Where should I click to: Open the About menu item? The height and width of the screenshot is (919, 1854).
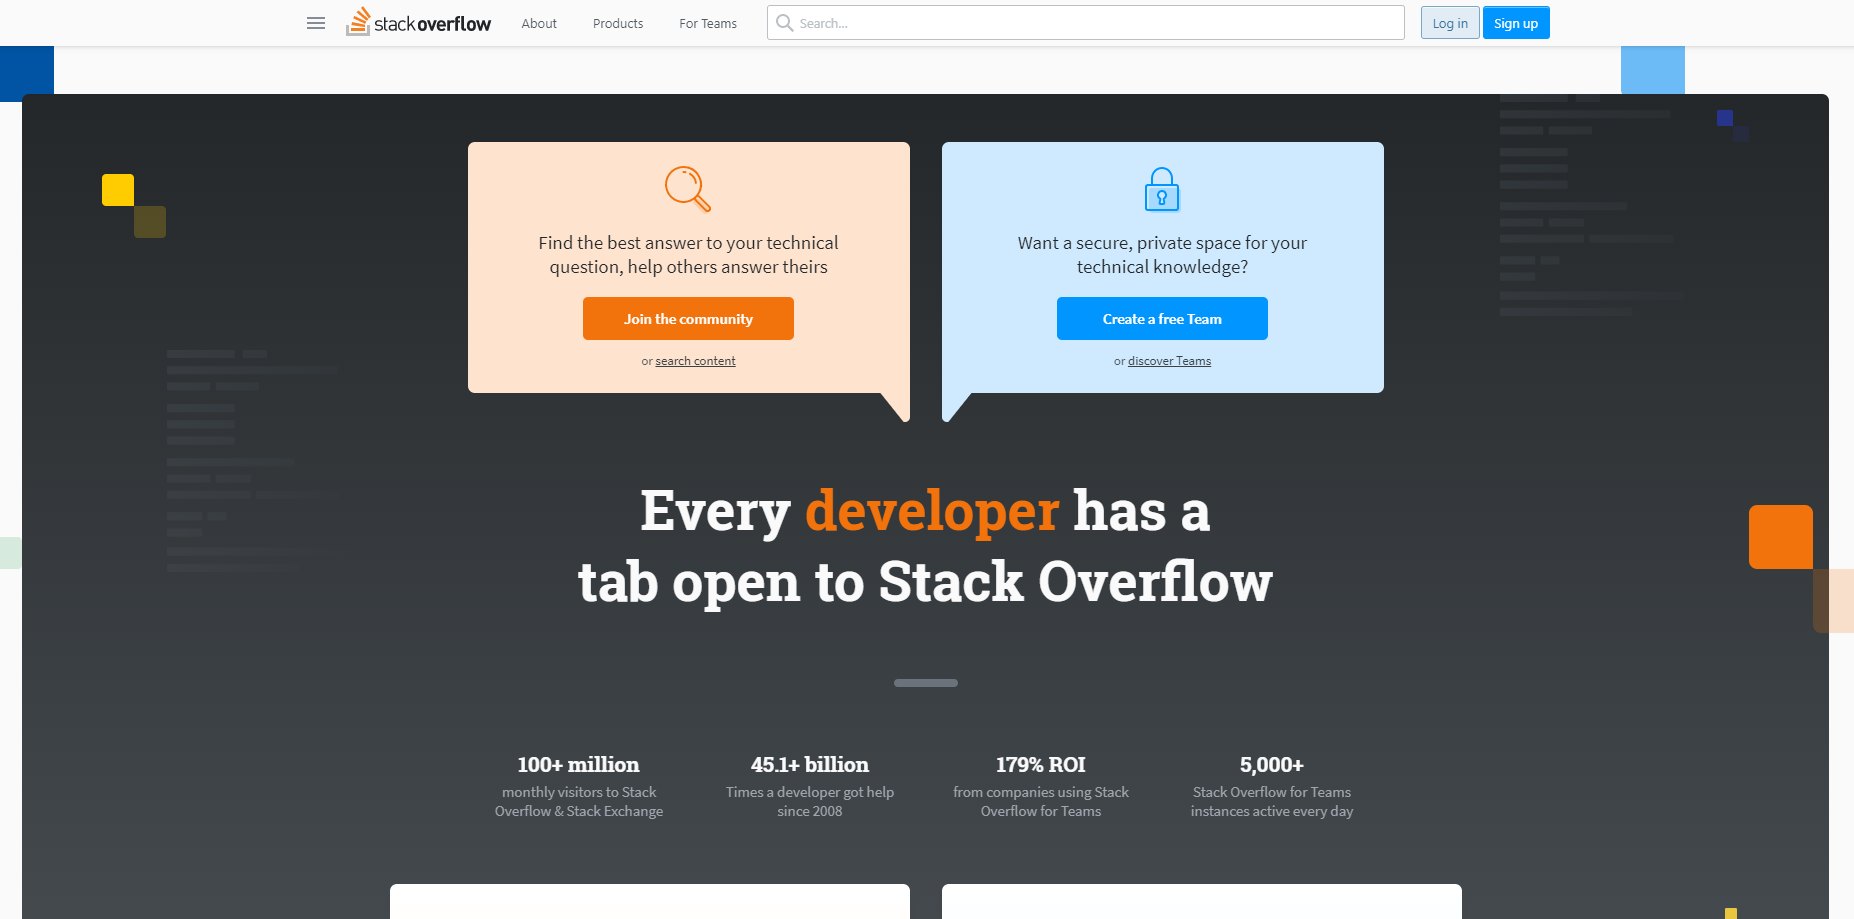(539, 23)
